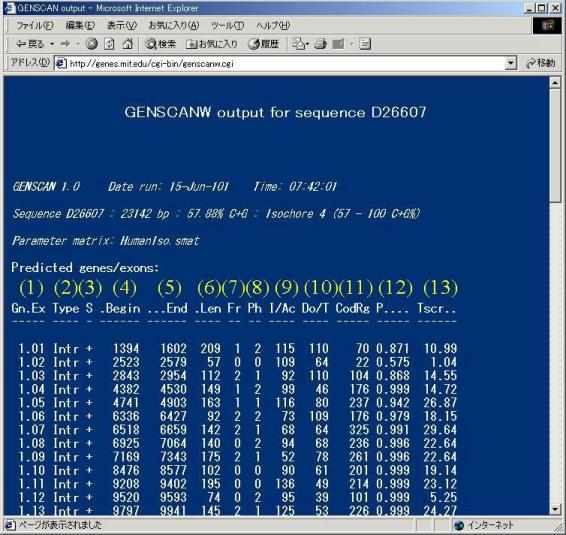
Task: Print the page using the printer icon
Action: (321, 44)
